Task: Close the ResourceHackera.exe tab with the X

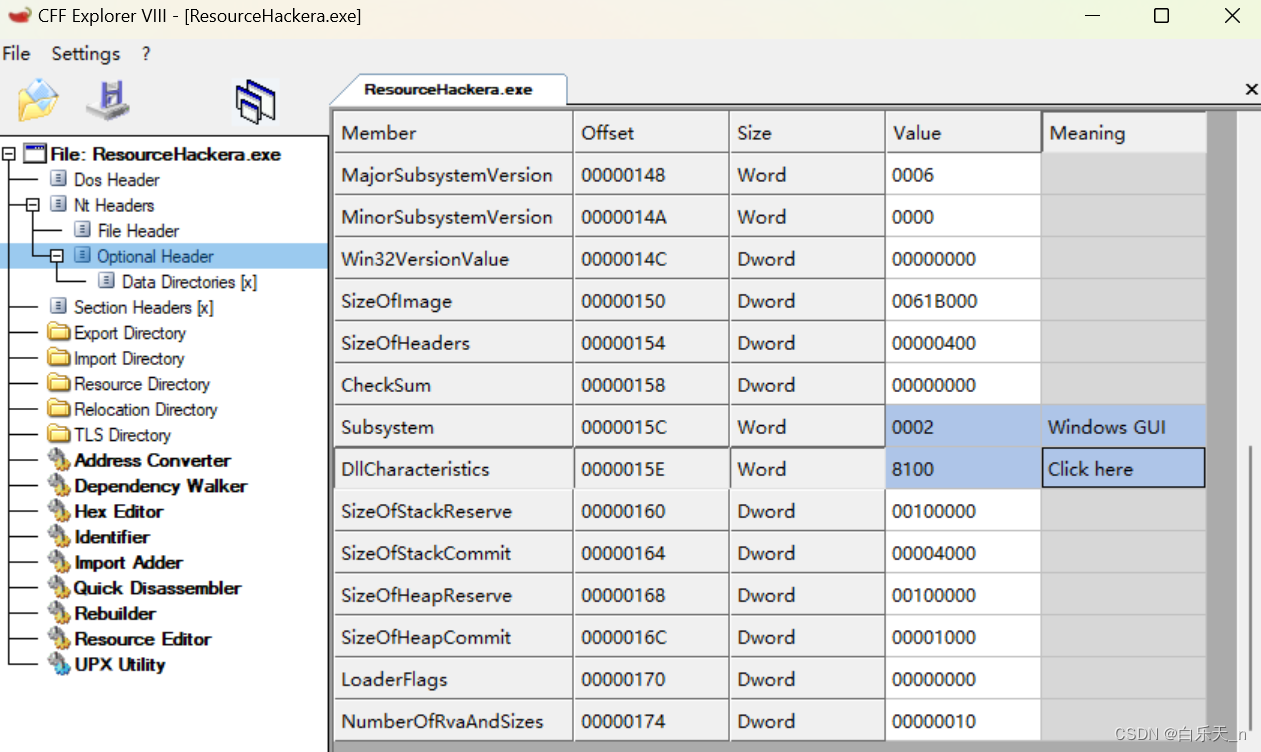Action: (x=1251, y=90)
